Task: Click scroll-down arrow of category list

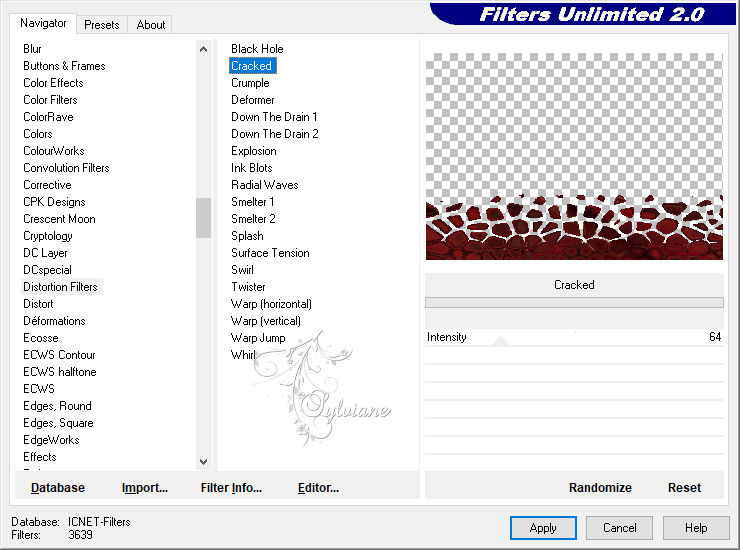Action: (203, 462)
